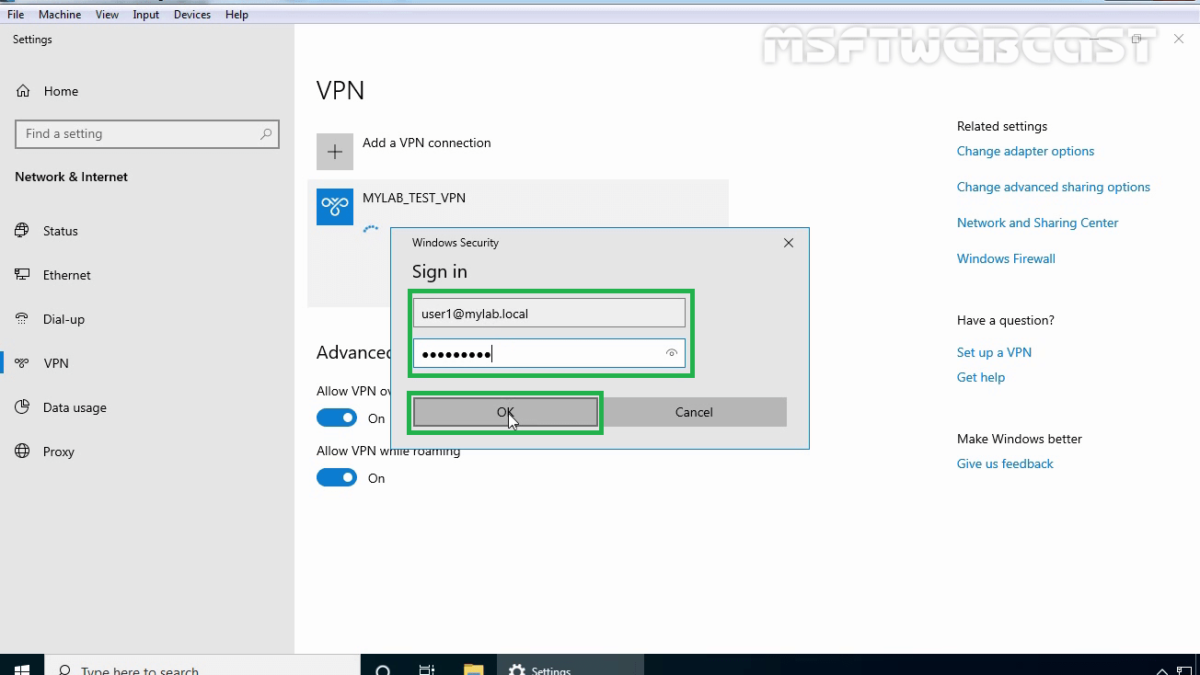The image size is (1200, 675).
Task: Close the Settings window
Action: 1179,39
